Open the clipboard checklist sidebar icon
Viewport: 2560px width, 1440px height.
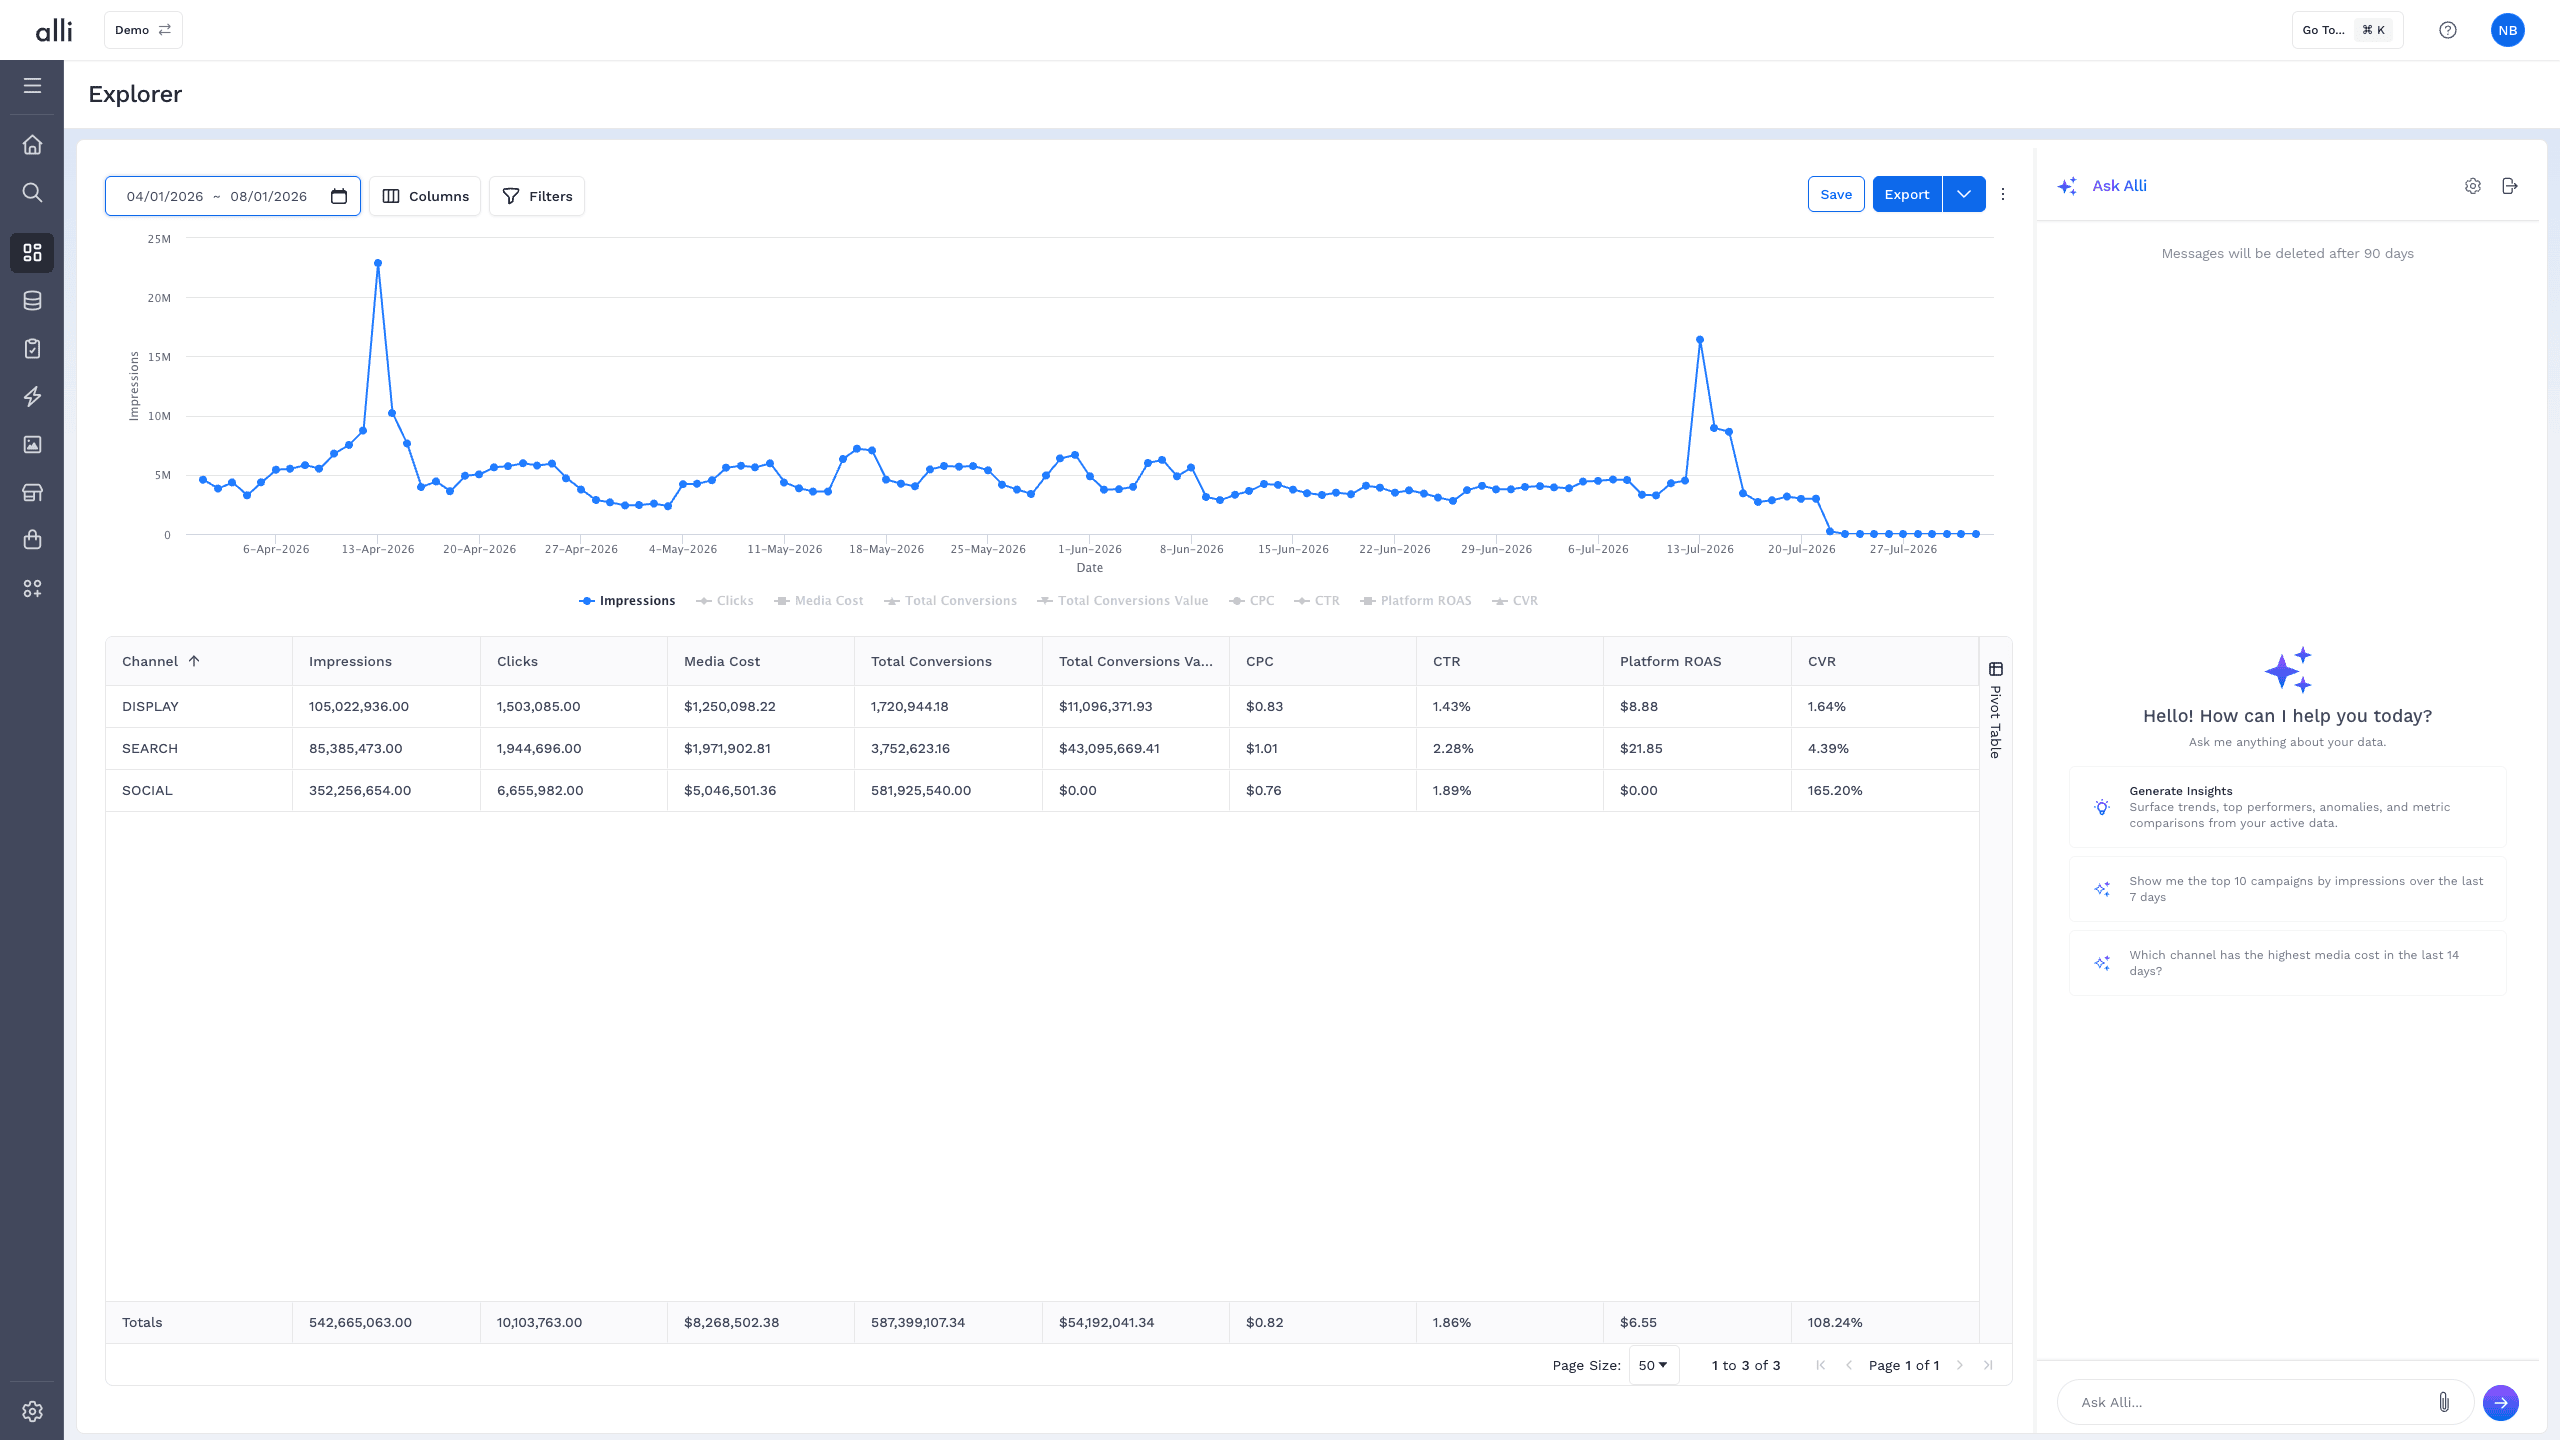click(x=32, y=349)
